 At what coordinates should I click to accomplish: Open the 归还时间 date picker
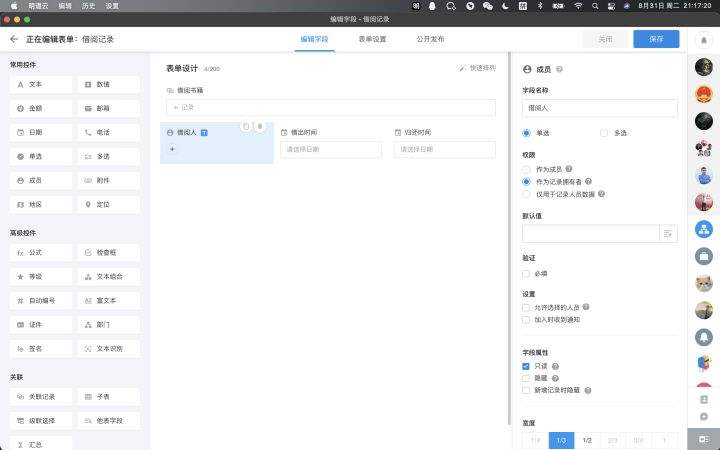tap(445, 149)
